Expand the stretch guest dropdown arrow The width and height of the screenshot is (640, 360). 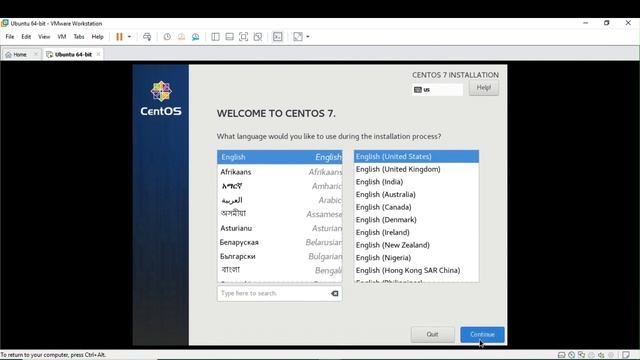(308, 37)
